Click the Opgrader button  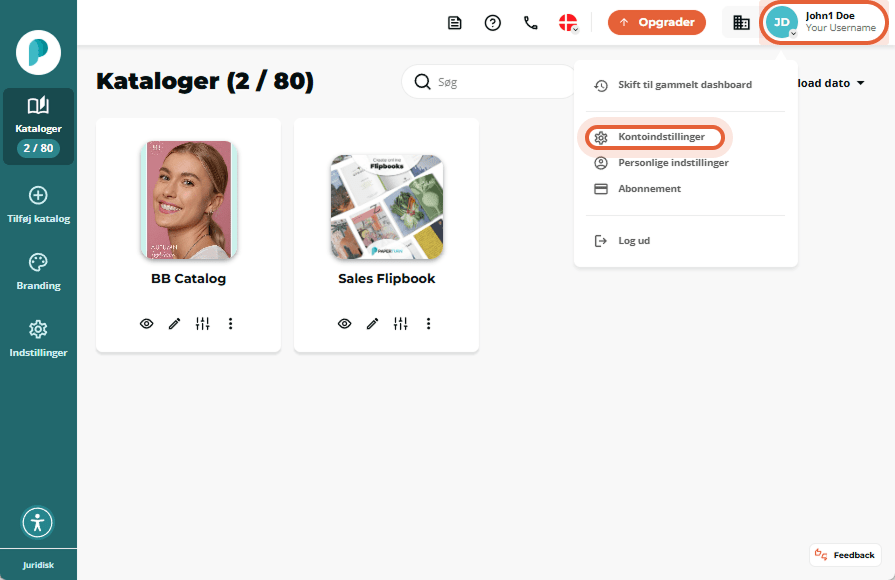click(x=657, y=22)
